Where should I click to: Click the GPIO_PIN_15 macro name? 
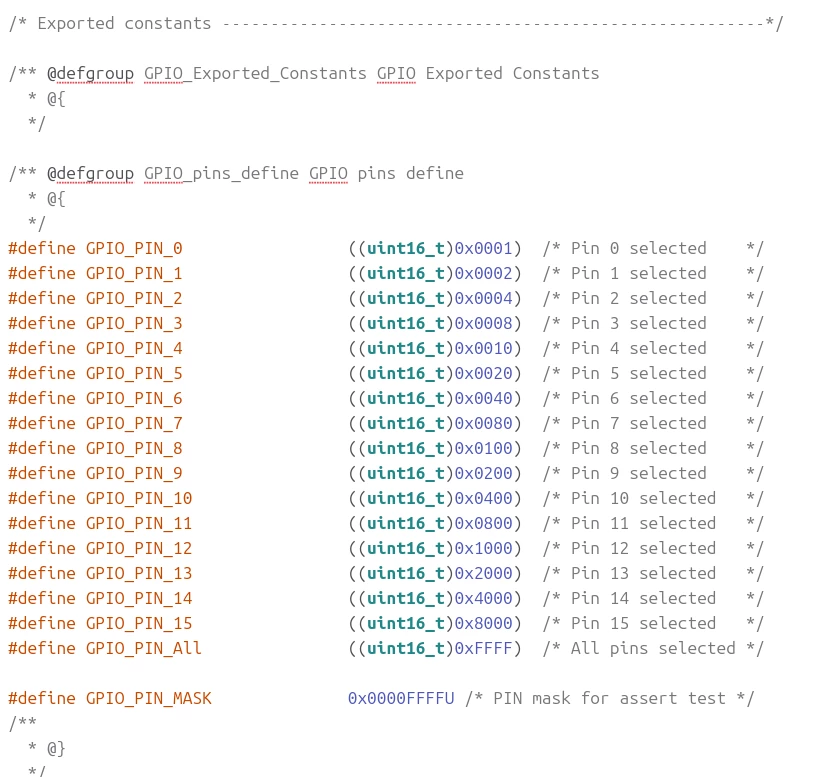[139, 623]
